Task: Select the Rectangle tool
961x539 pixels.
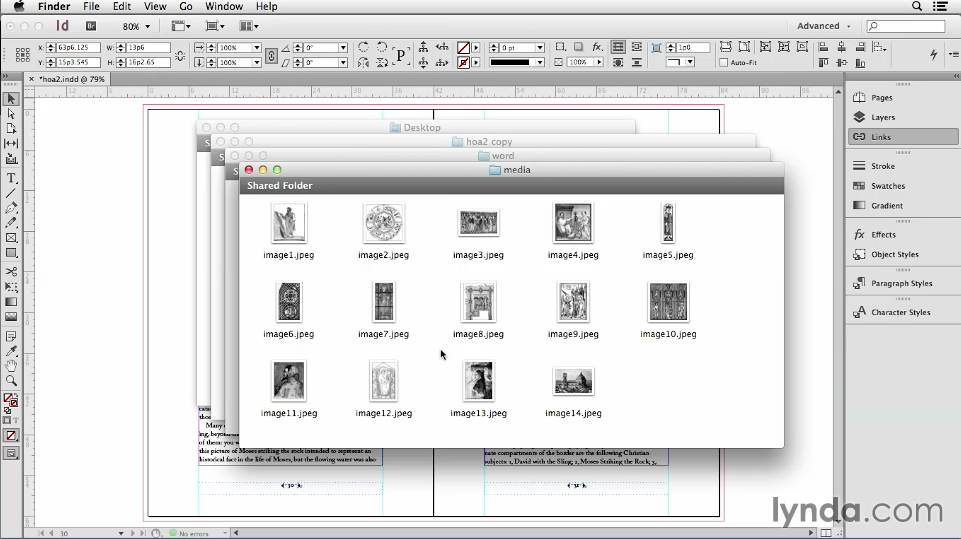Action: click(x=11, y=253)
